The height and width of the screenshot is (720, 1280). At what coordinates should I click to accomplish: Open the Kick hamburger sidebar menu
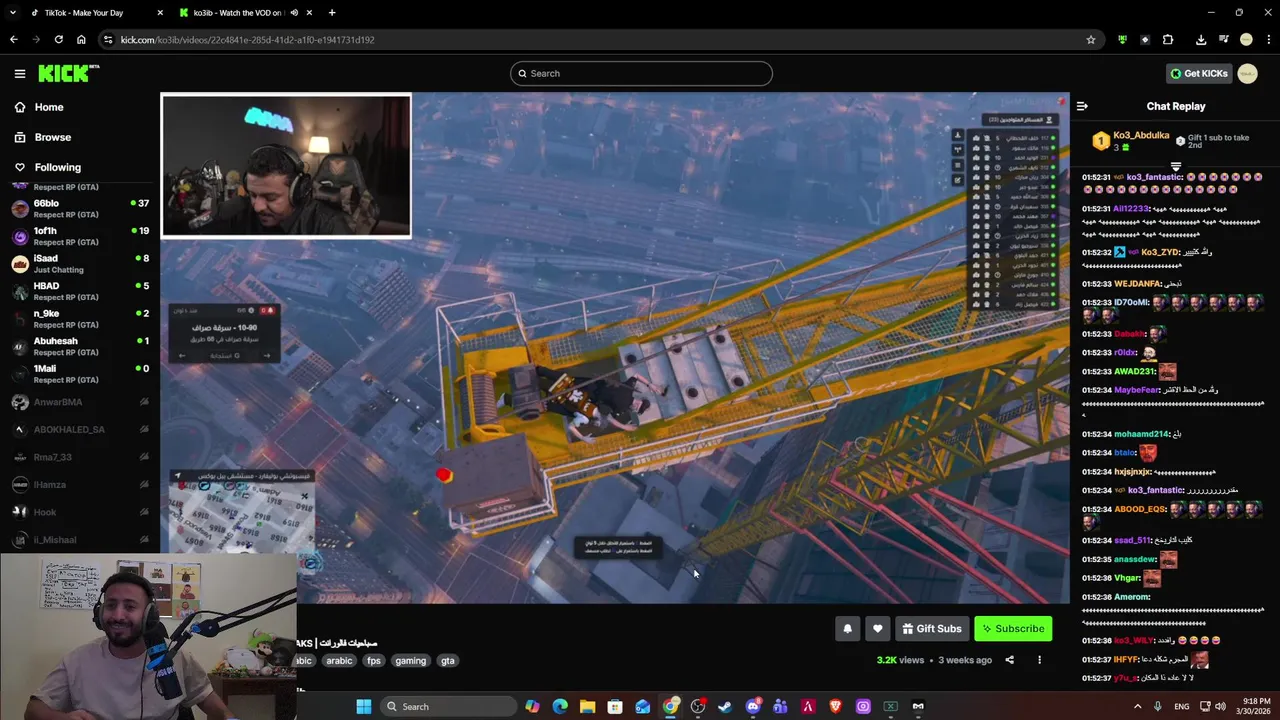pyautogui.click(x=20, y=73)
